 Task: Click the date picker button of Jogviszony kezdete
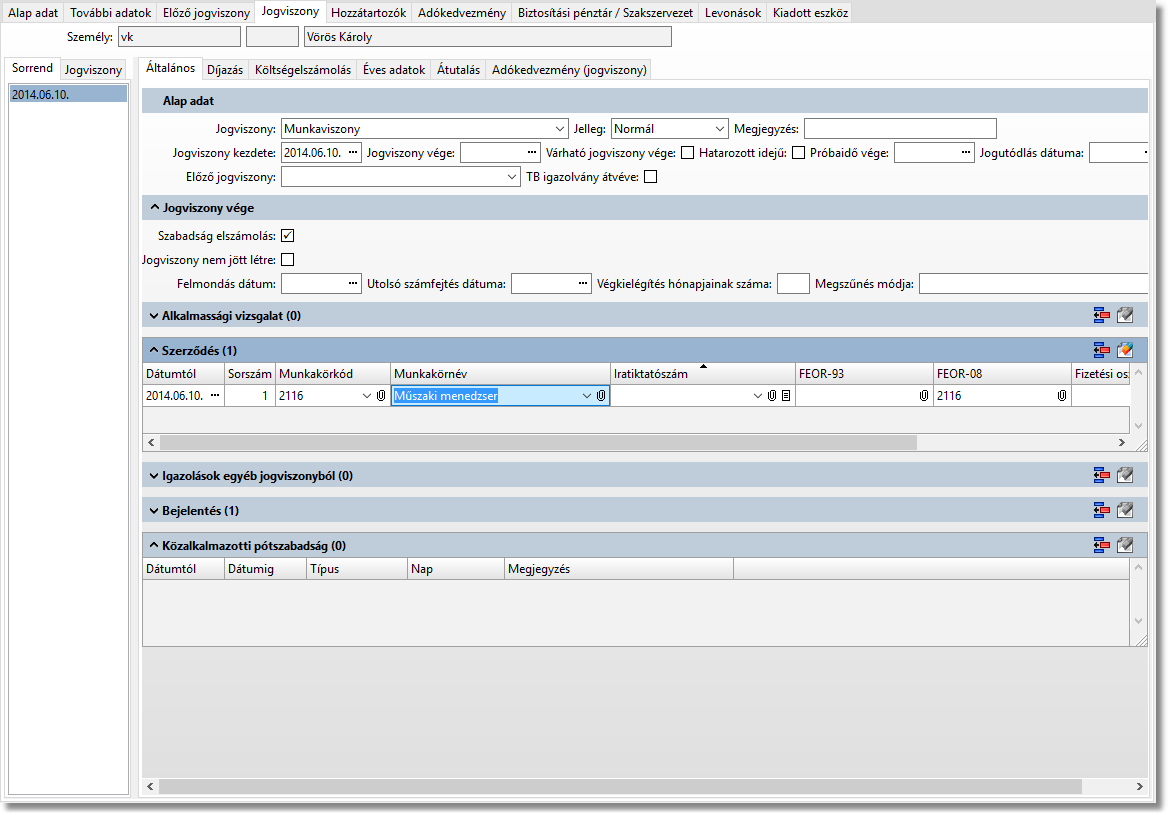click(353, 153)
